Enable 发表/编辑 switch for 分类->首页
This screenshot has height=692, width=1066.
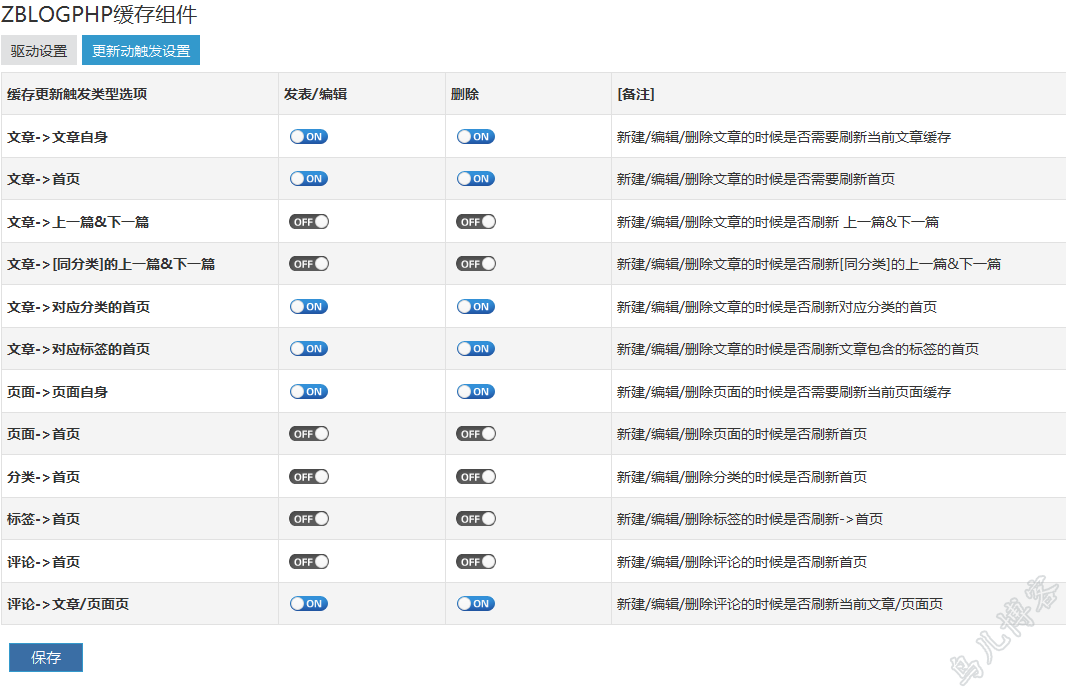(x=309, y=477)
